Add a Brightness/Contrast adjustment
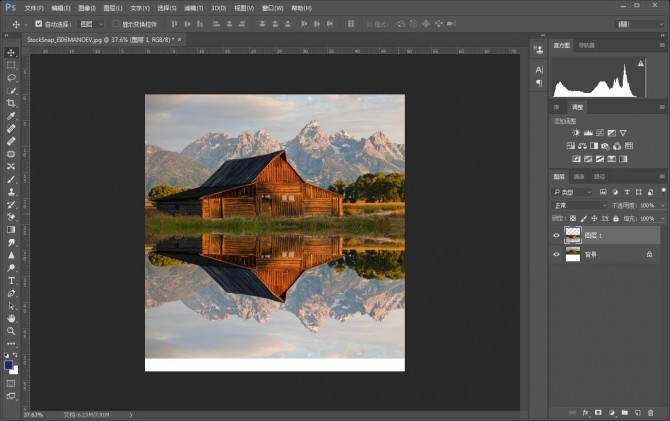Viewport: 670px width, 421px height. pyautogui.click(x=576, y=132)
